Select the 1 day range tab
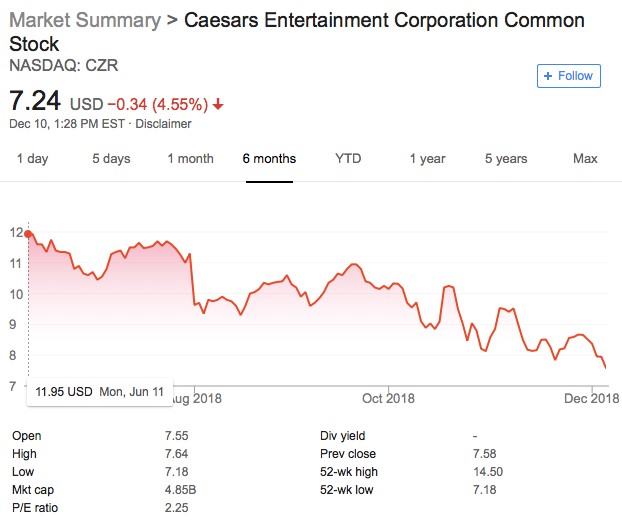This screenshot has width=622, height=525. click(x=32, y=159)
